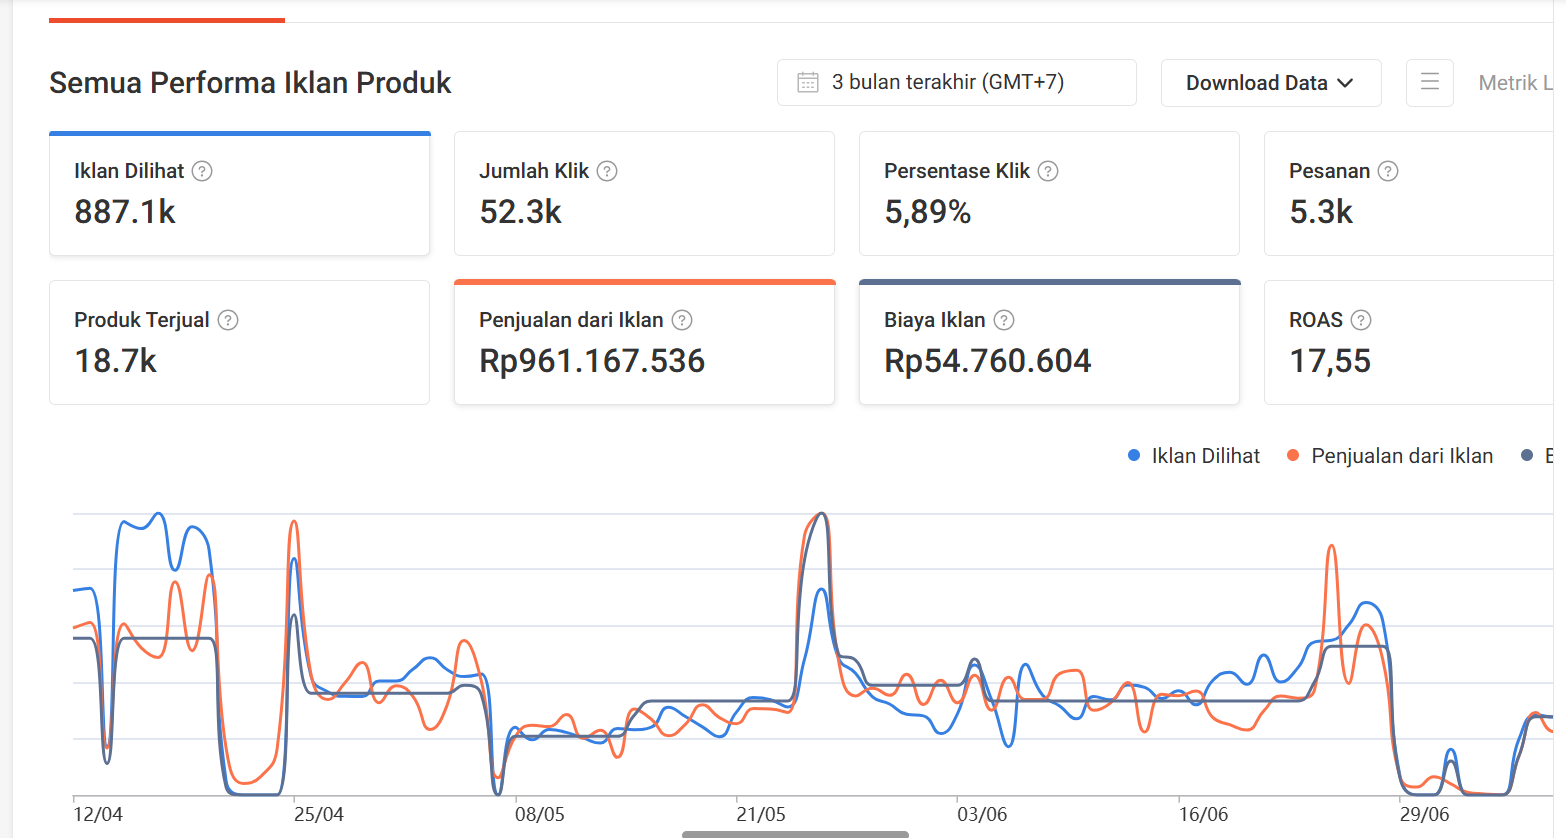
Task: Click the Penjualan dari Iklan legend label
Action: (x=1402, y=456)
